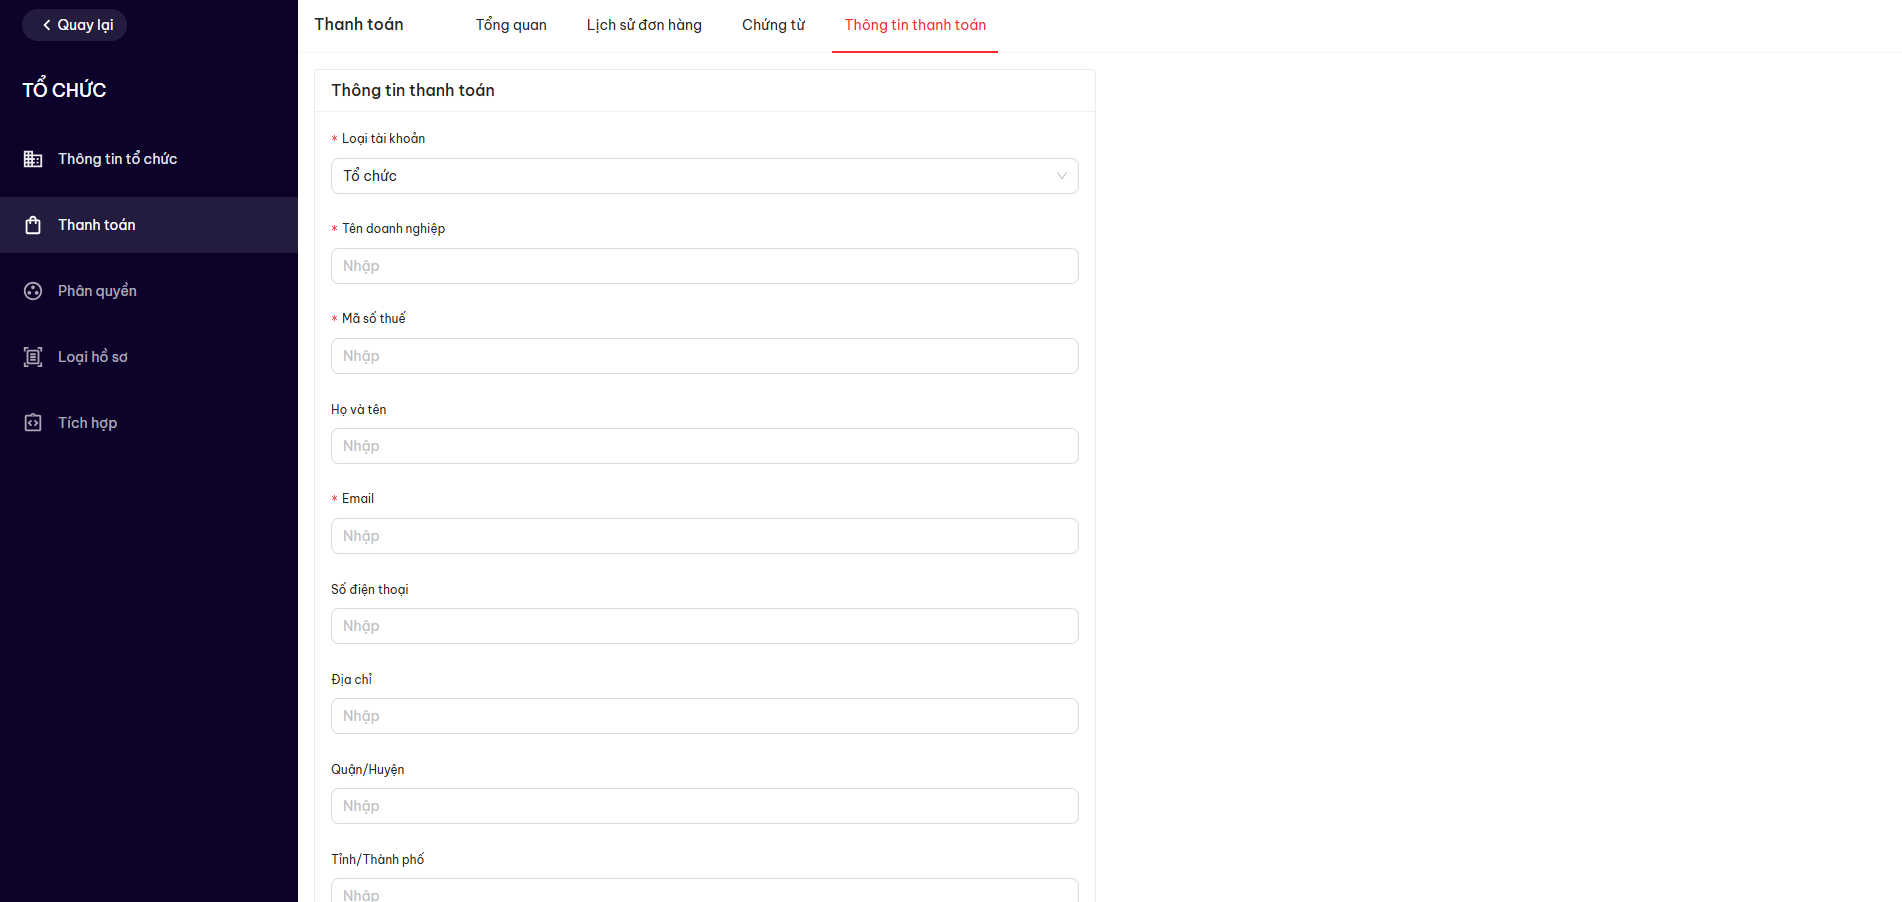Viewport: 1902px width, 902px height.
Task: Click the Tên doanh nghiệp label
Action: (393, 229)
